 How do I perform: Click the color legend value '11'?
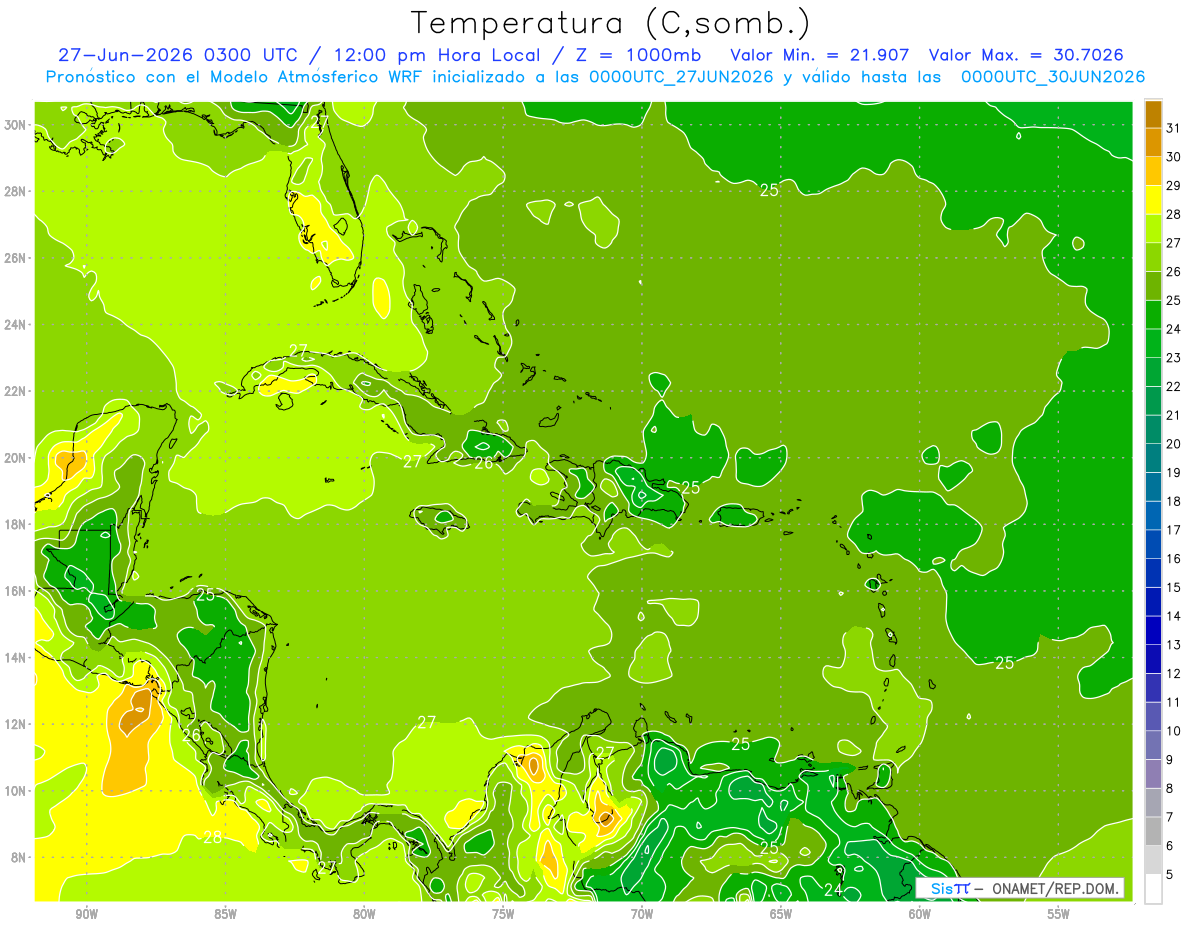tap(1174, 702)
